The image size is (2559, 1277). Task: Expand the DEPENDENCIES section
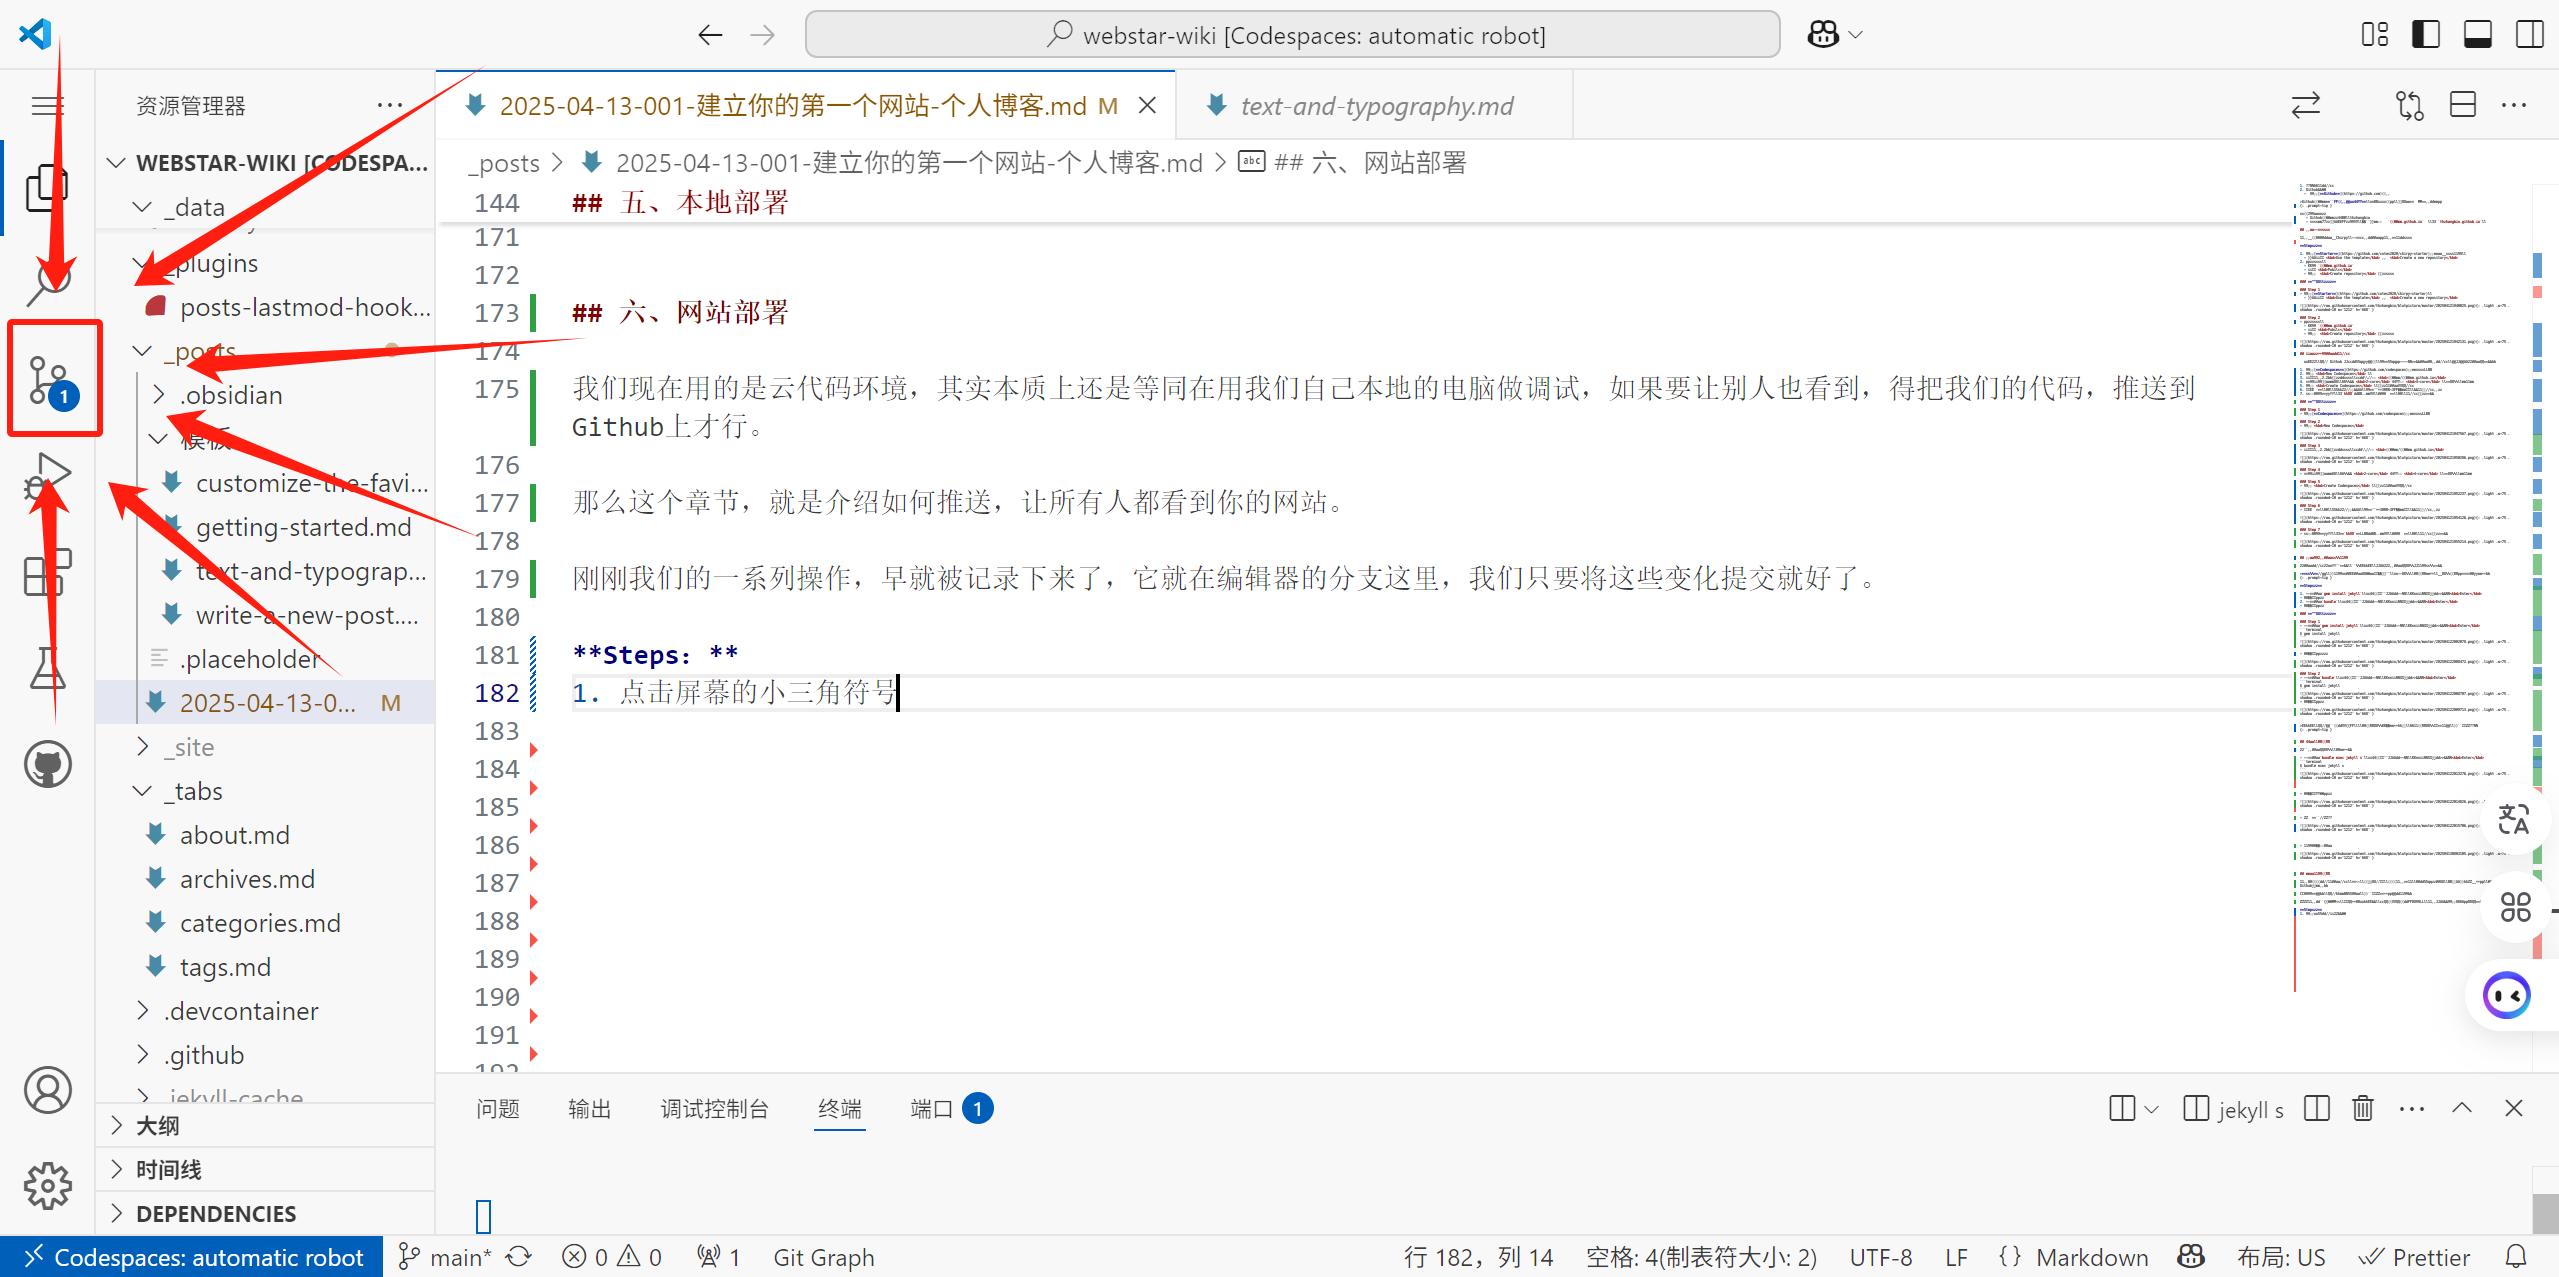tap(215, 1213)
